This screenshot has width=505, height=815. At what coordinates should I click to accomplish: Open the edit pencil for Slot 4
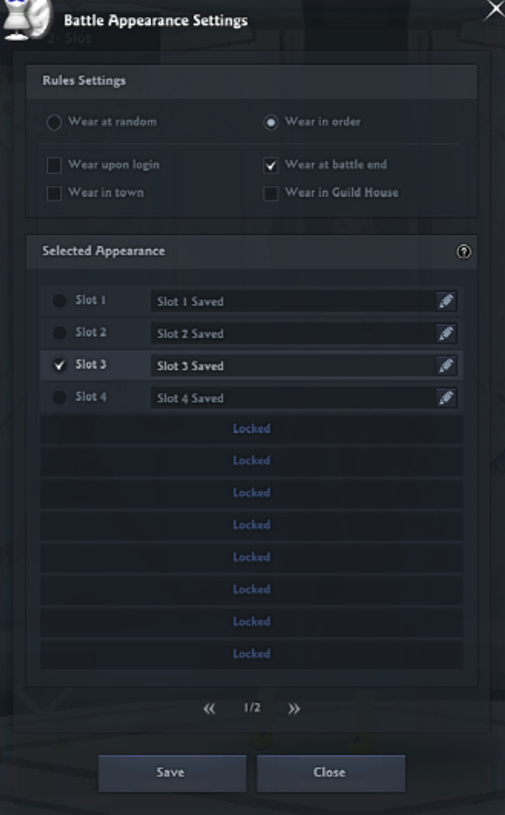[446, 398]
